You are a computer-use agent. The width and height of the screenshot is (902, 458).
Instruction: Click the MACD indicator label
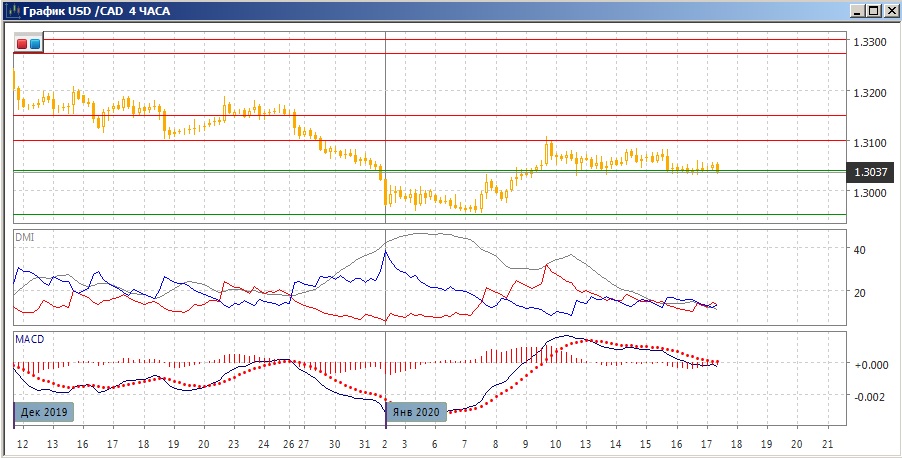point(30,339)
